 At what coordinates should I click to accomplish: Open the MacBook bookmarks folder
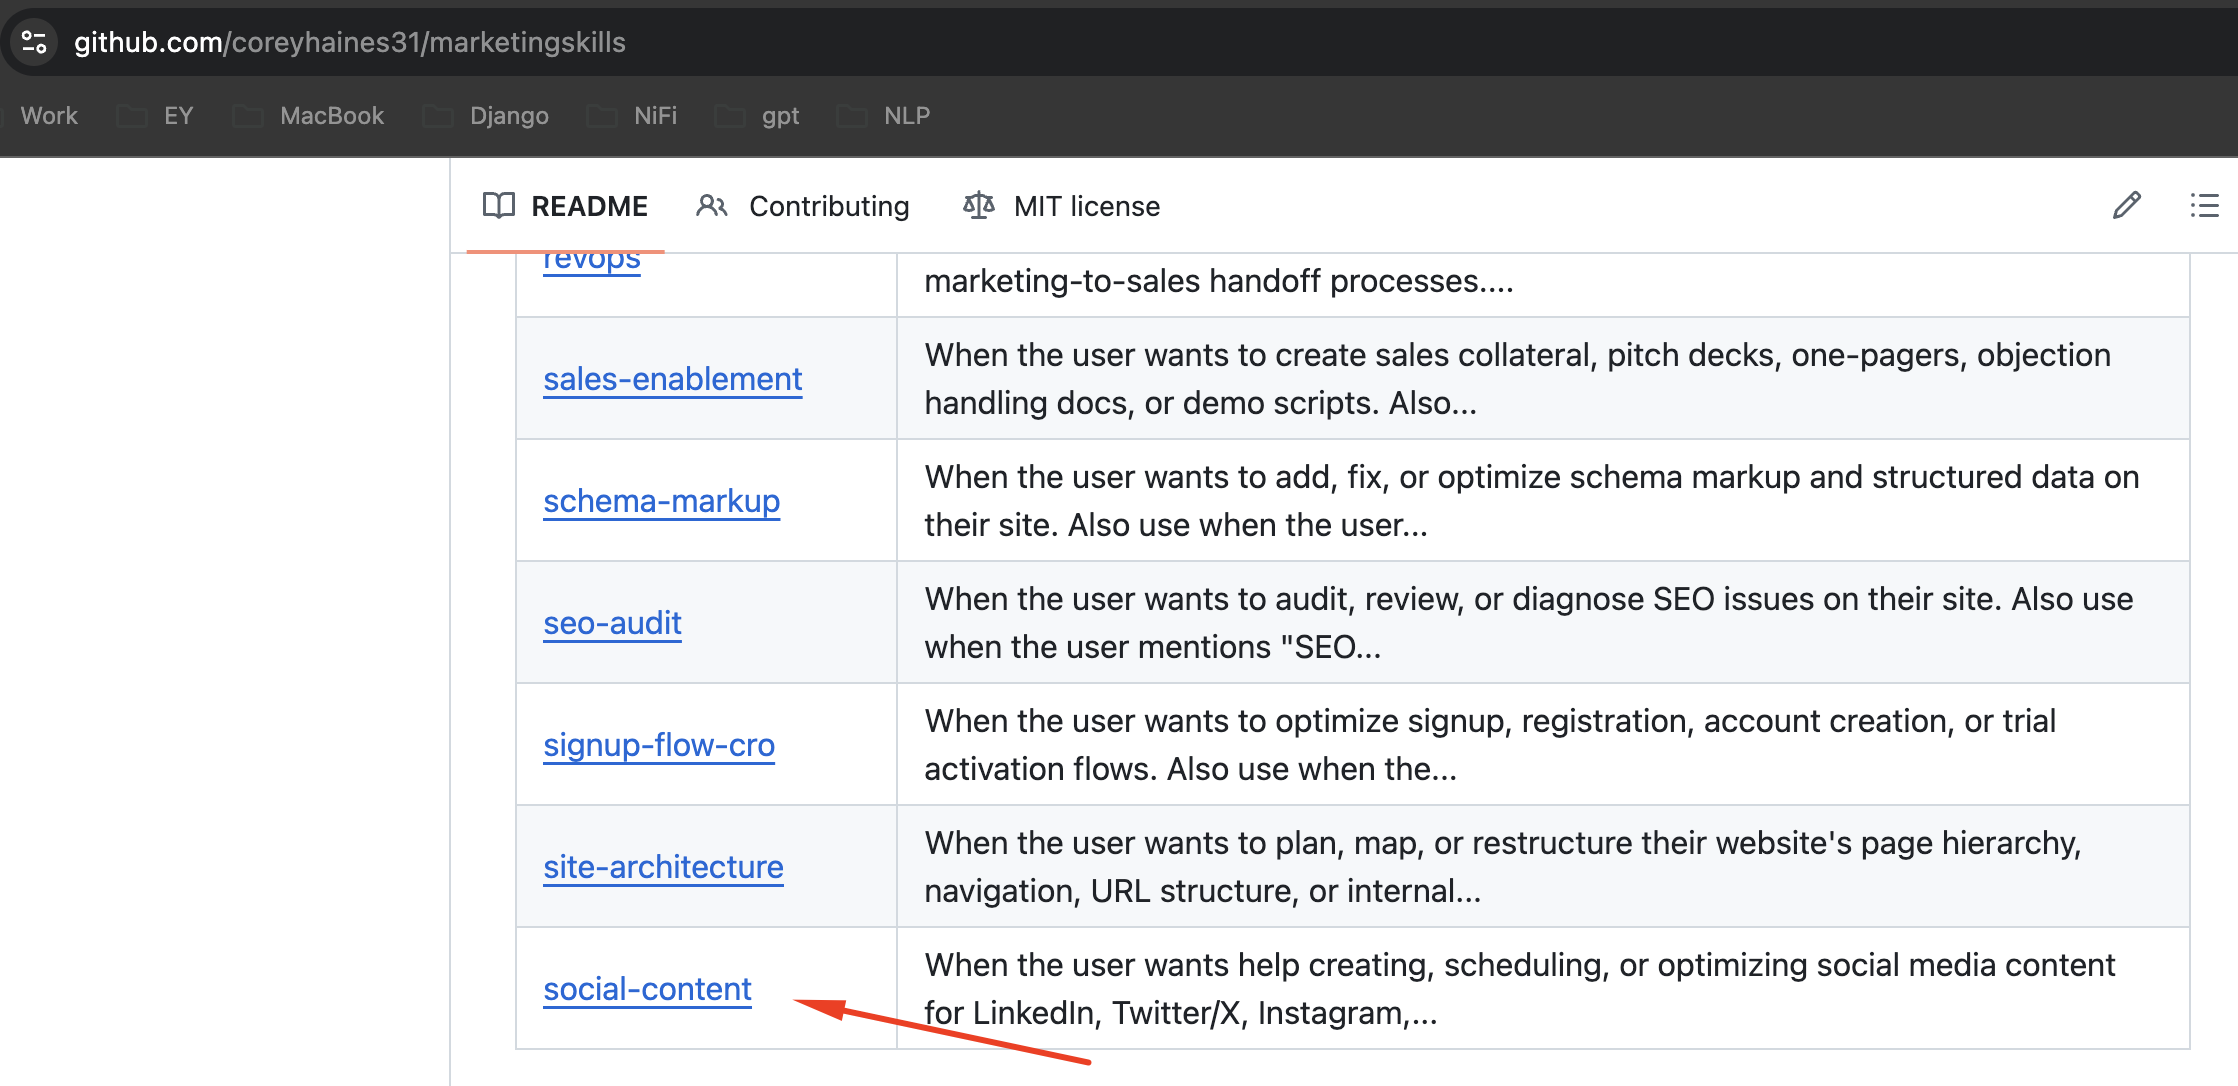pyautogui.click(x=308, y=116)
